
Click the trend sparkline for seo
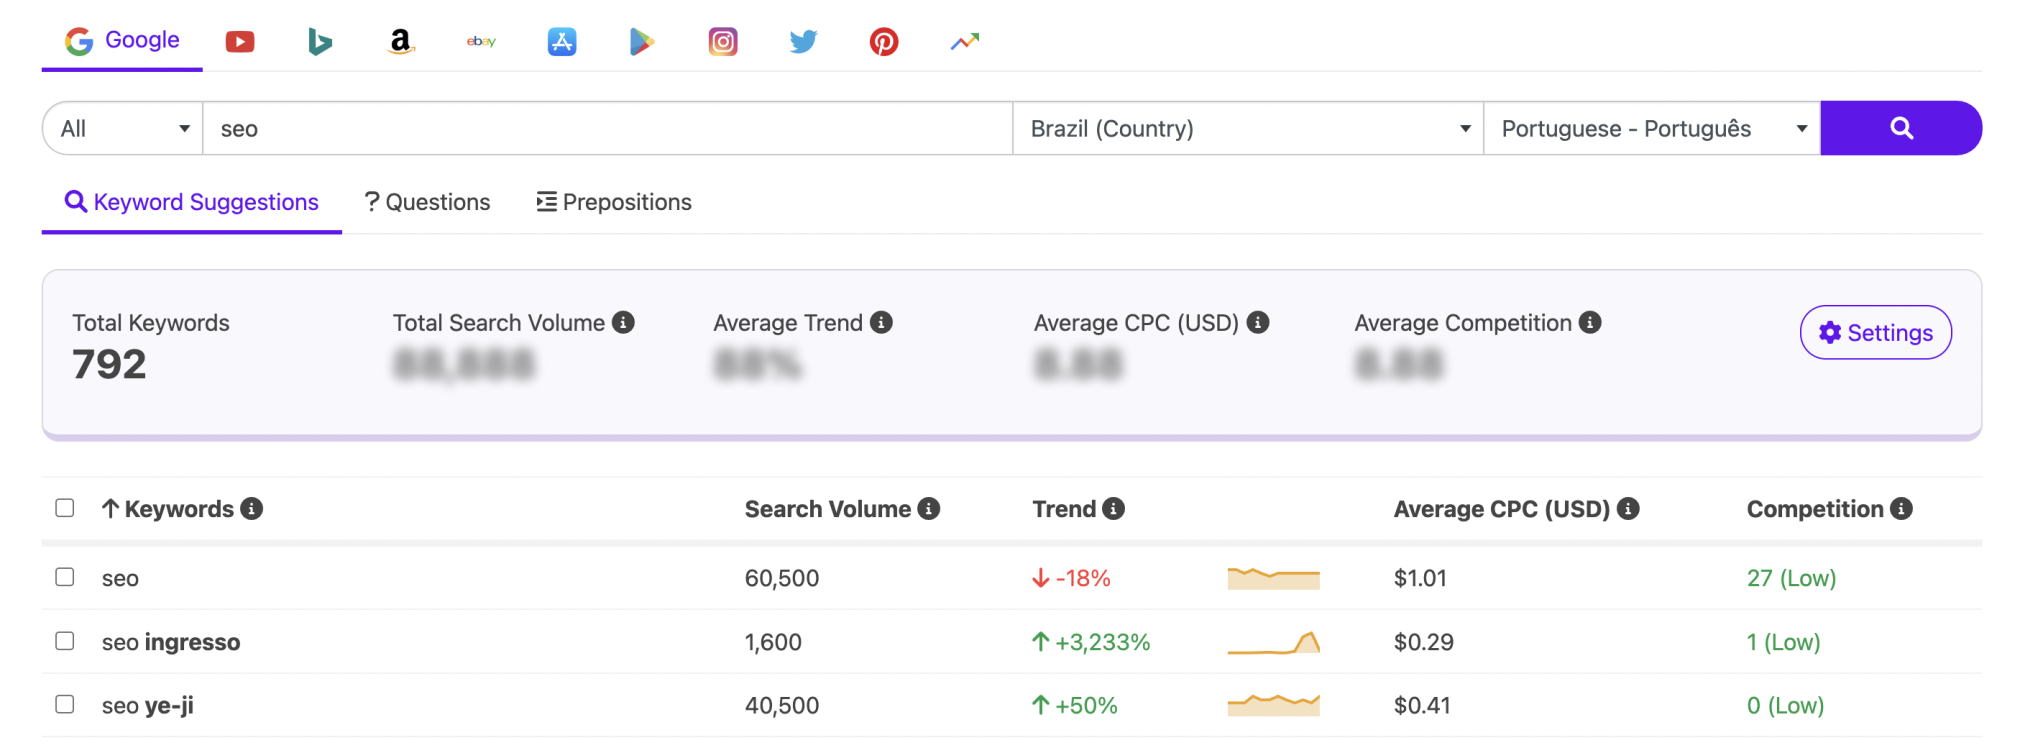pyautogui.click(x=1273, y=578)
